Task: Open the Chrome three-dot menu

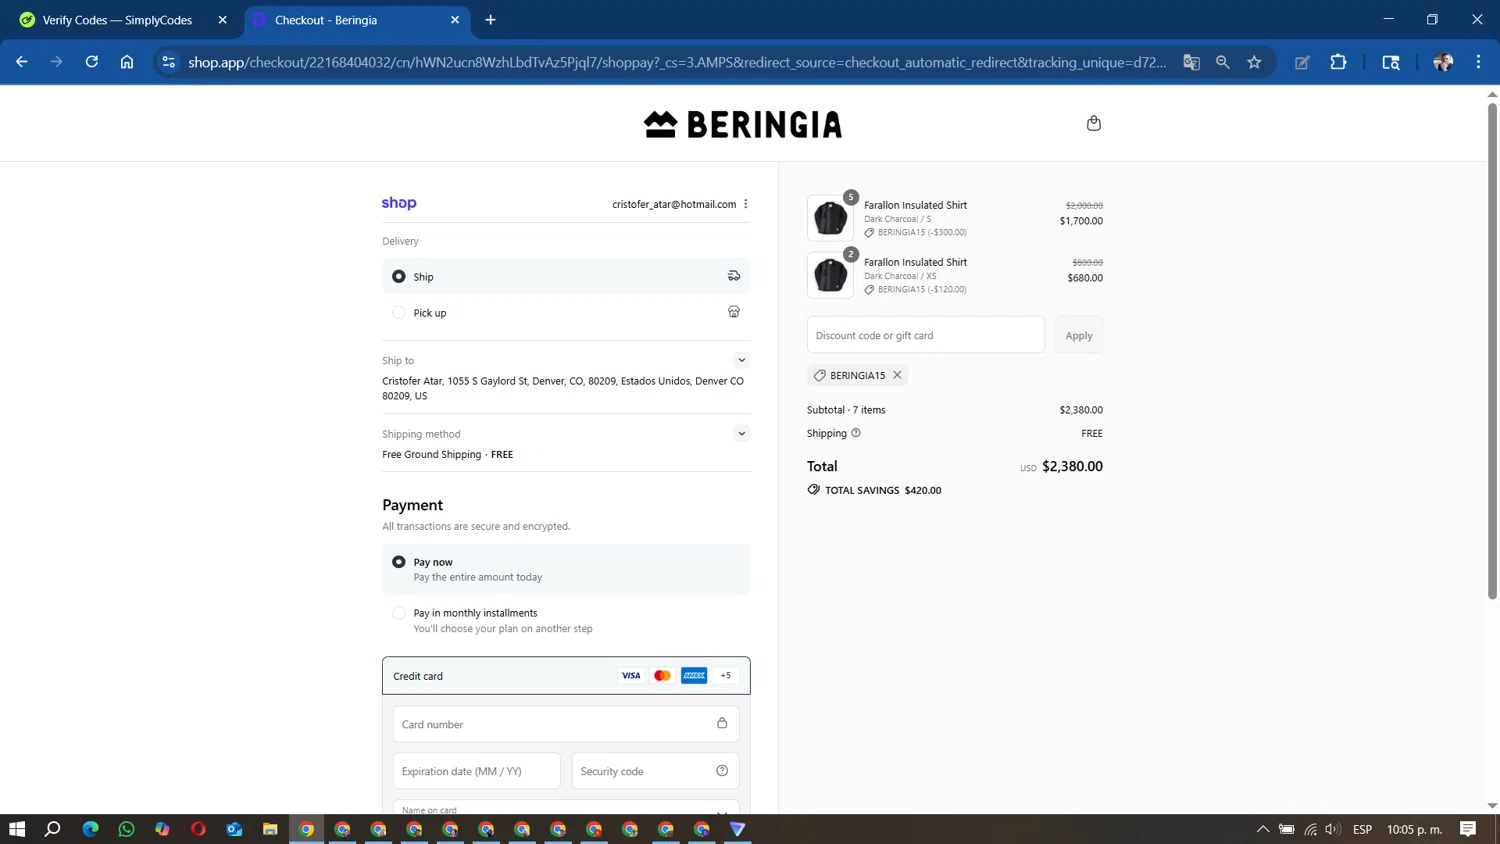Action: (1478, 62)
